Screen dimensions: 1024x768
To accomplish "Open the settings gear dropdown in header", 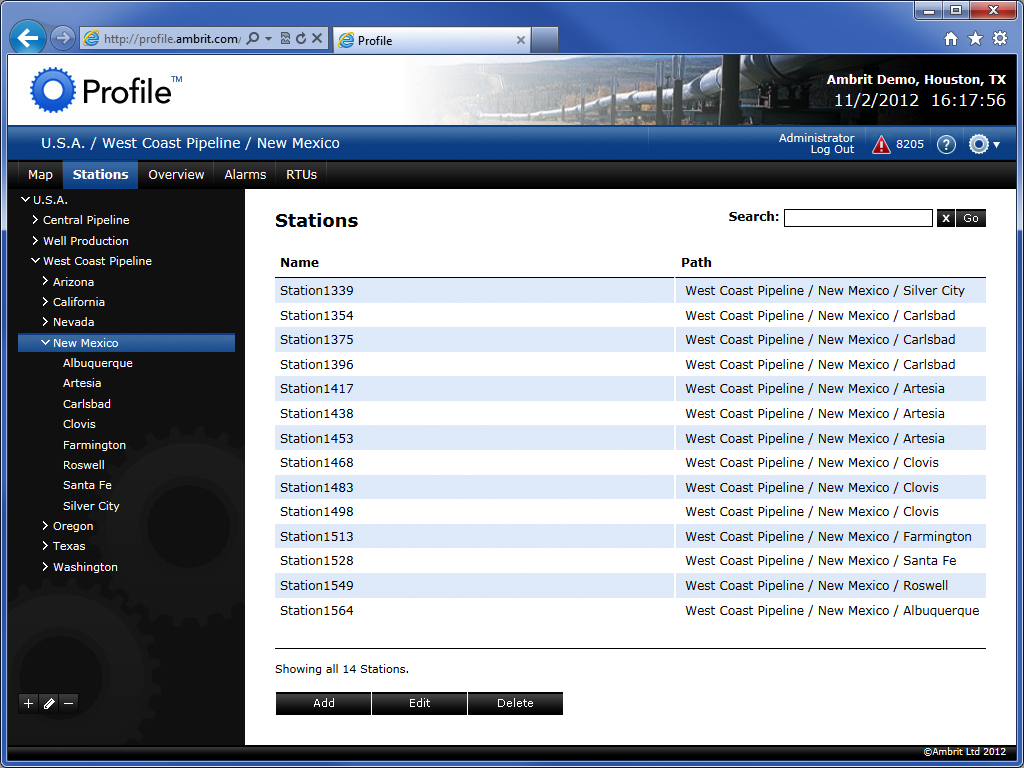I will pos(984,144).
